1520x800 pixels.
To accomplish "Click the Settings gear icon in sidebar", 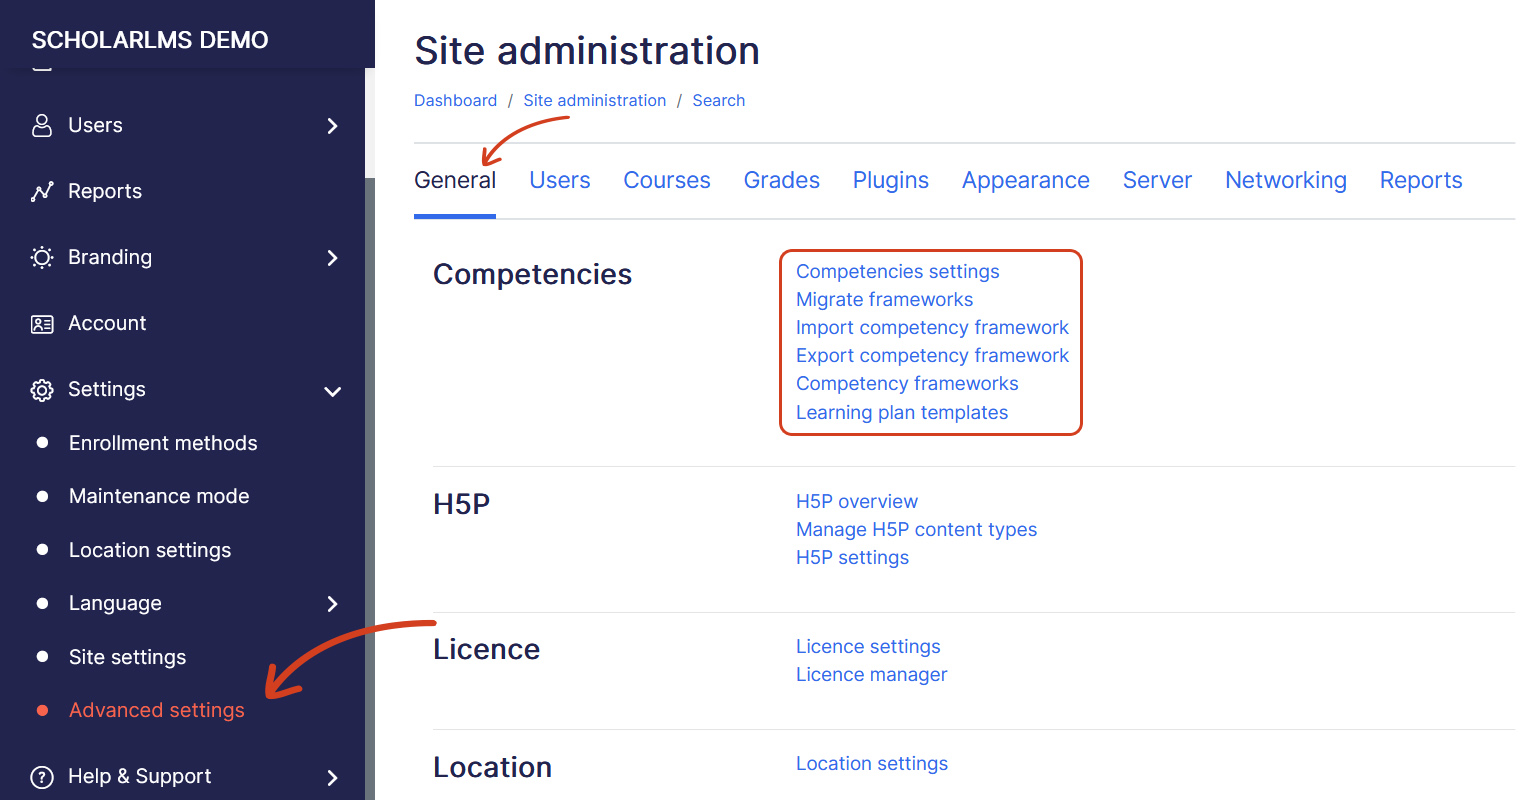I will pos(42,390).
